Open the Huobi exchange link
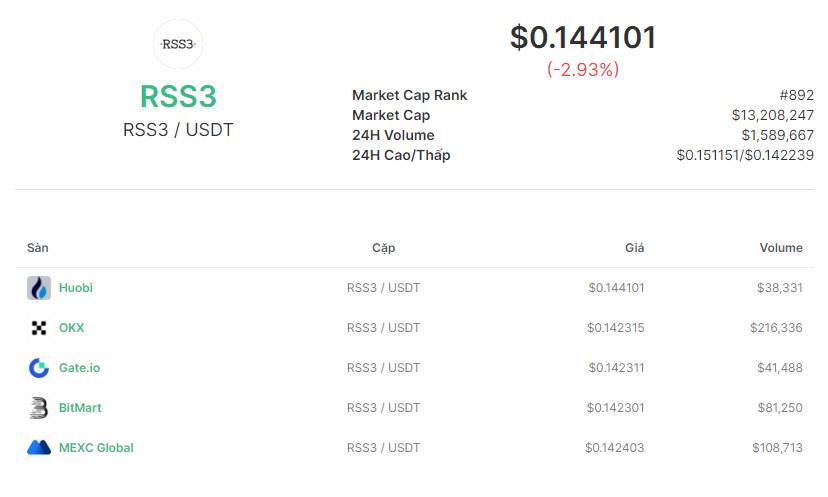 click(76, 288)
